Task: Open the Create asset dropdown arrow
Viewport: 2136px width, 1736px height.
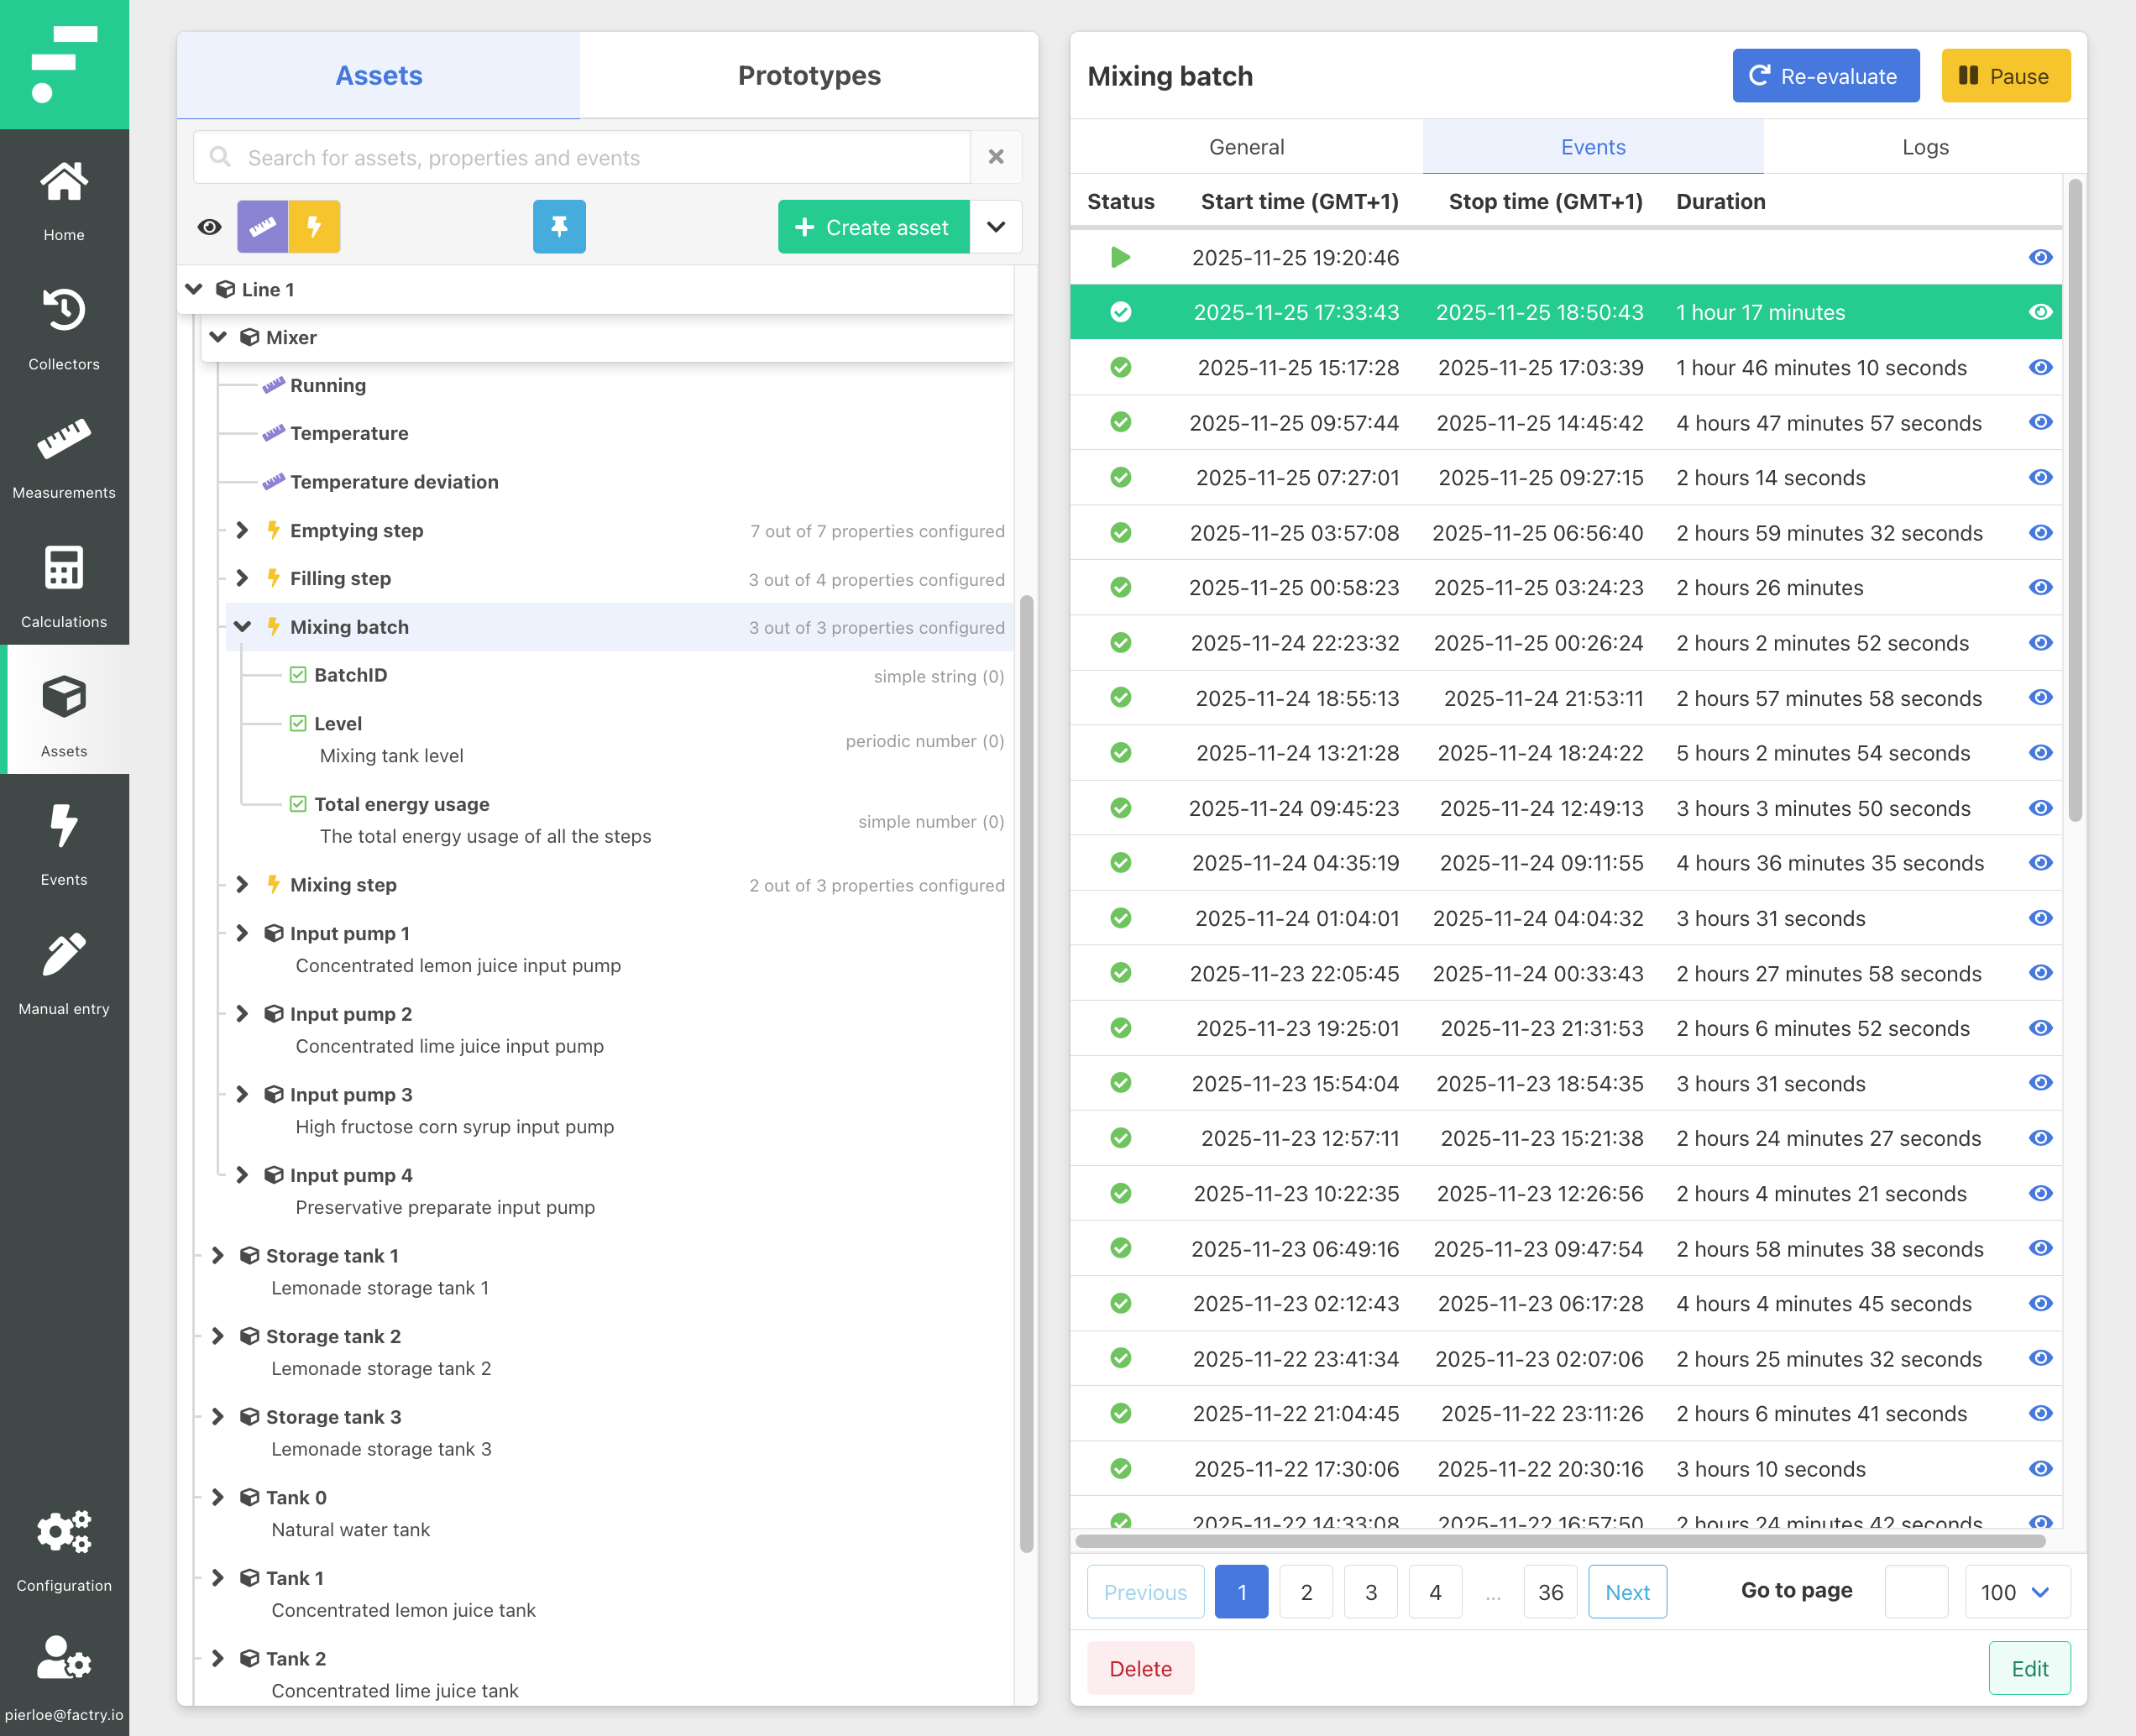Action: pyautogui.click(x=996, y=227)
